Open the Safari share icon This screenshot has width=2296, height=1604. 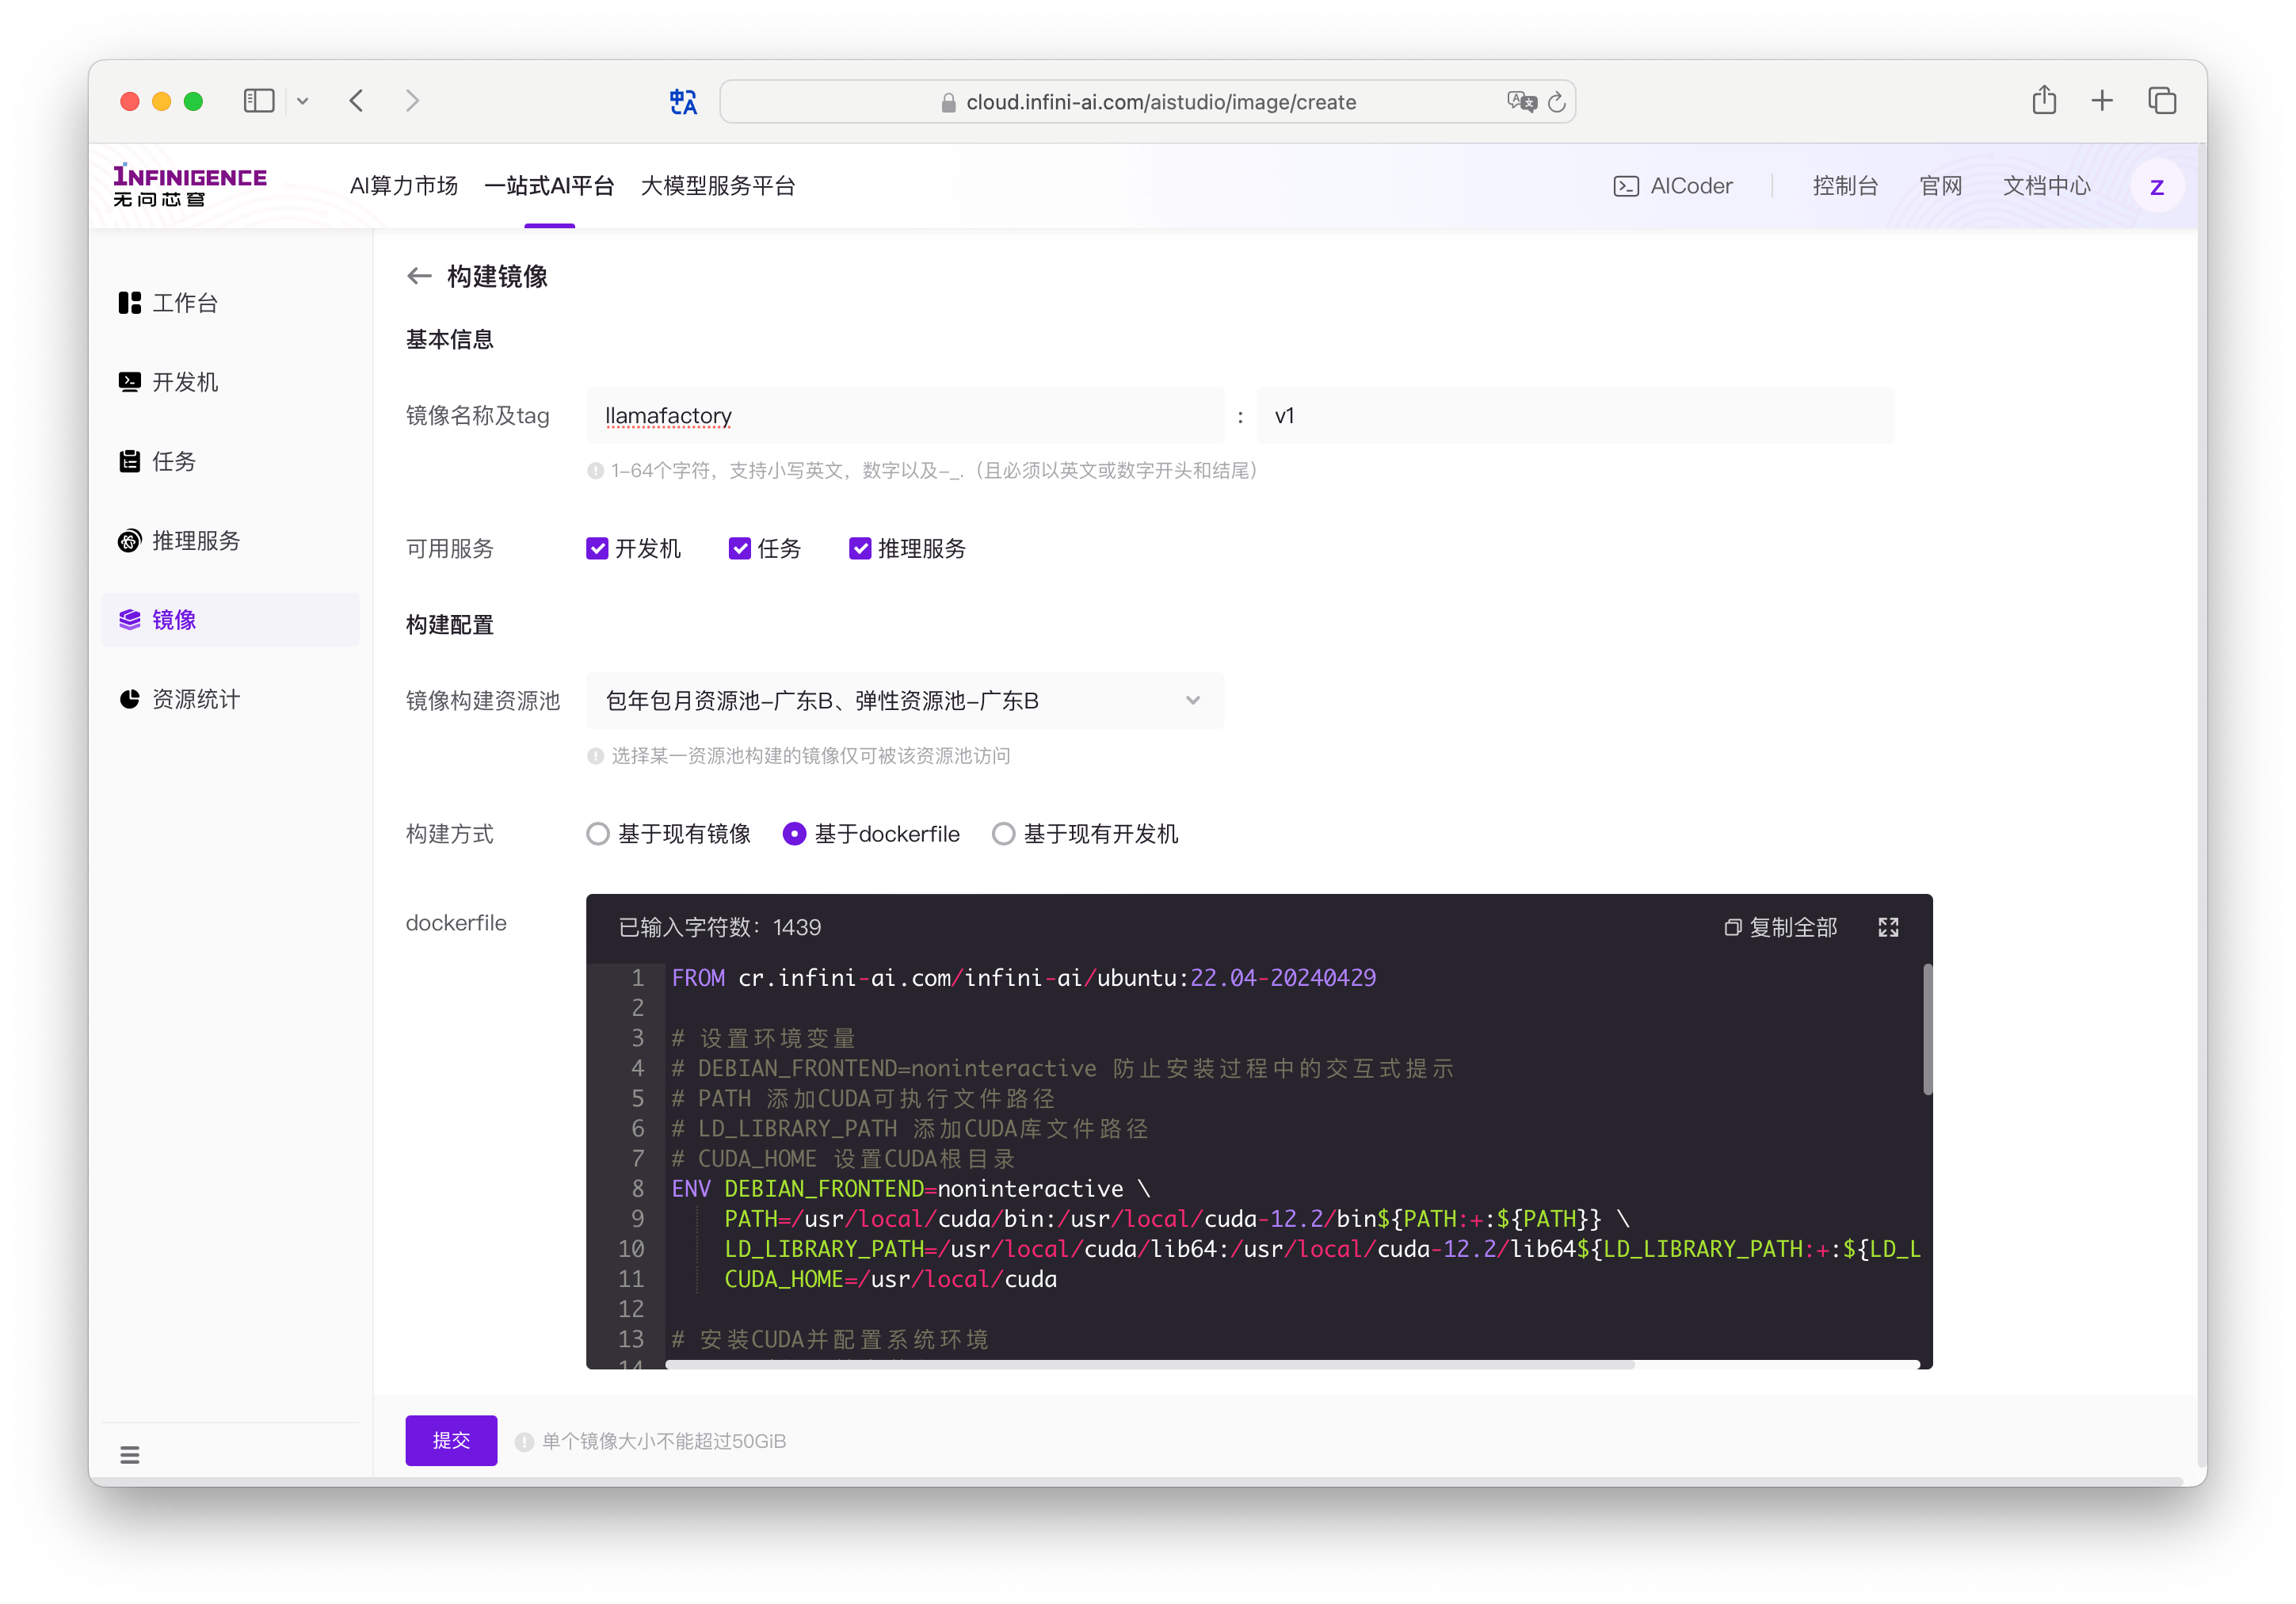coord(2044,100)
